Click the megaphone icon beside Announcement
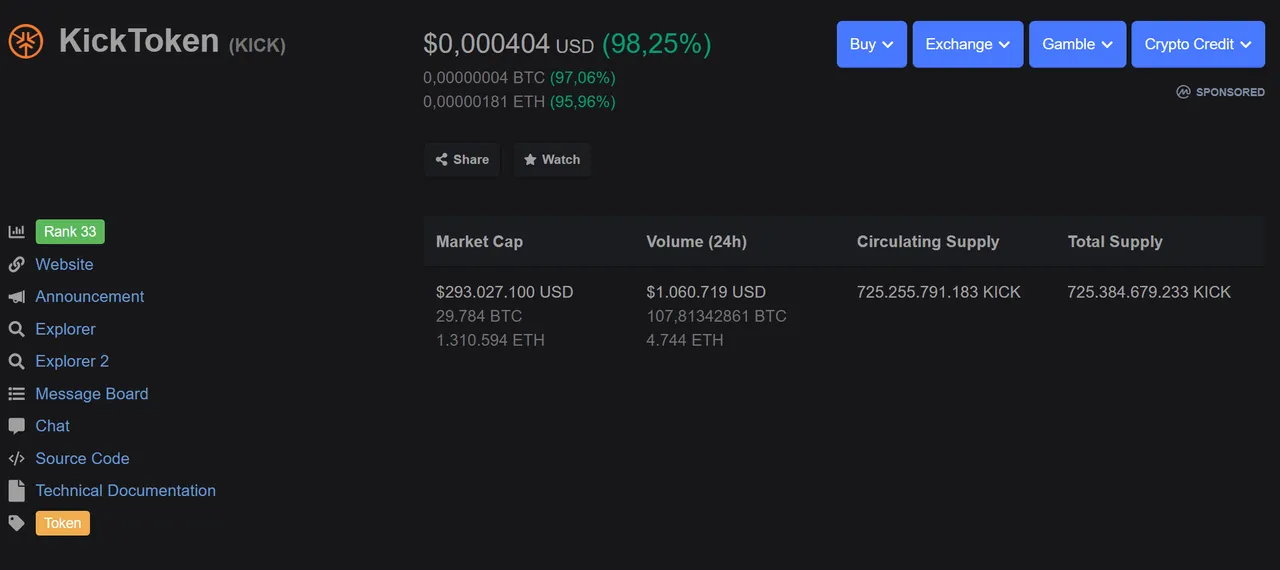 (16, 297)
